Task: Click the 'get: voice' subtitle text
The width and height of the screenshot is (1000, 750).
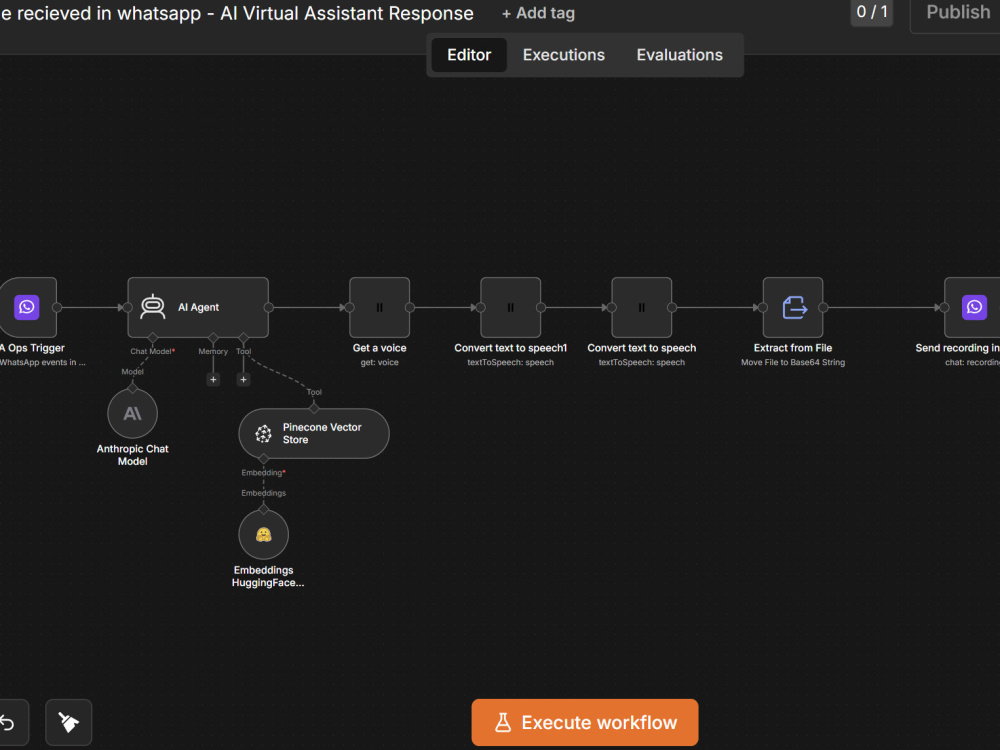Action: 379,362
